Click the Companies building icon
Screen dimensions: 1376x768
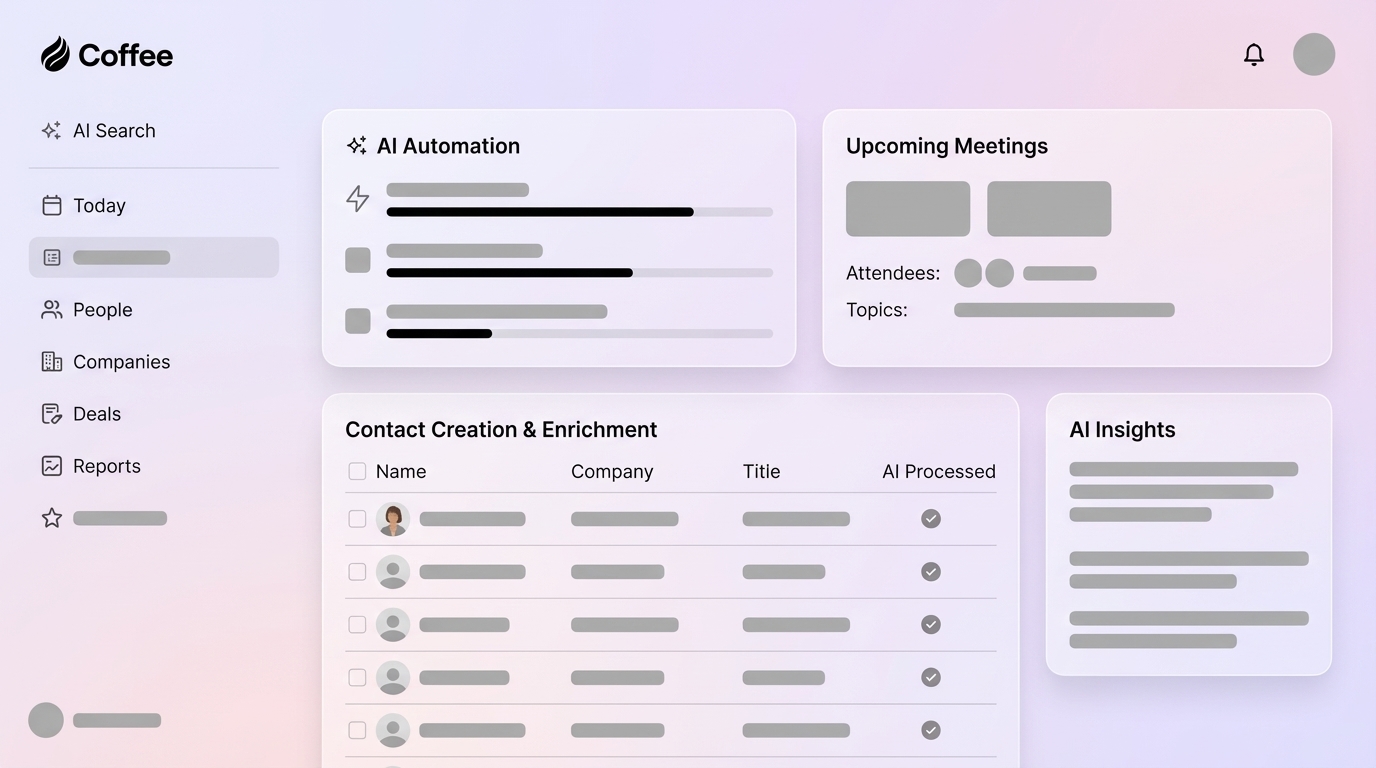(51, 361)
